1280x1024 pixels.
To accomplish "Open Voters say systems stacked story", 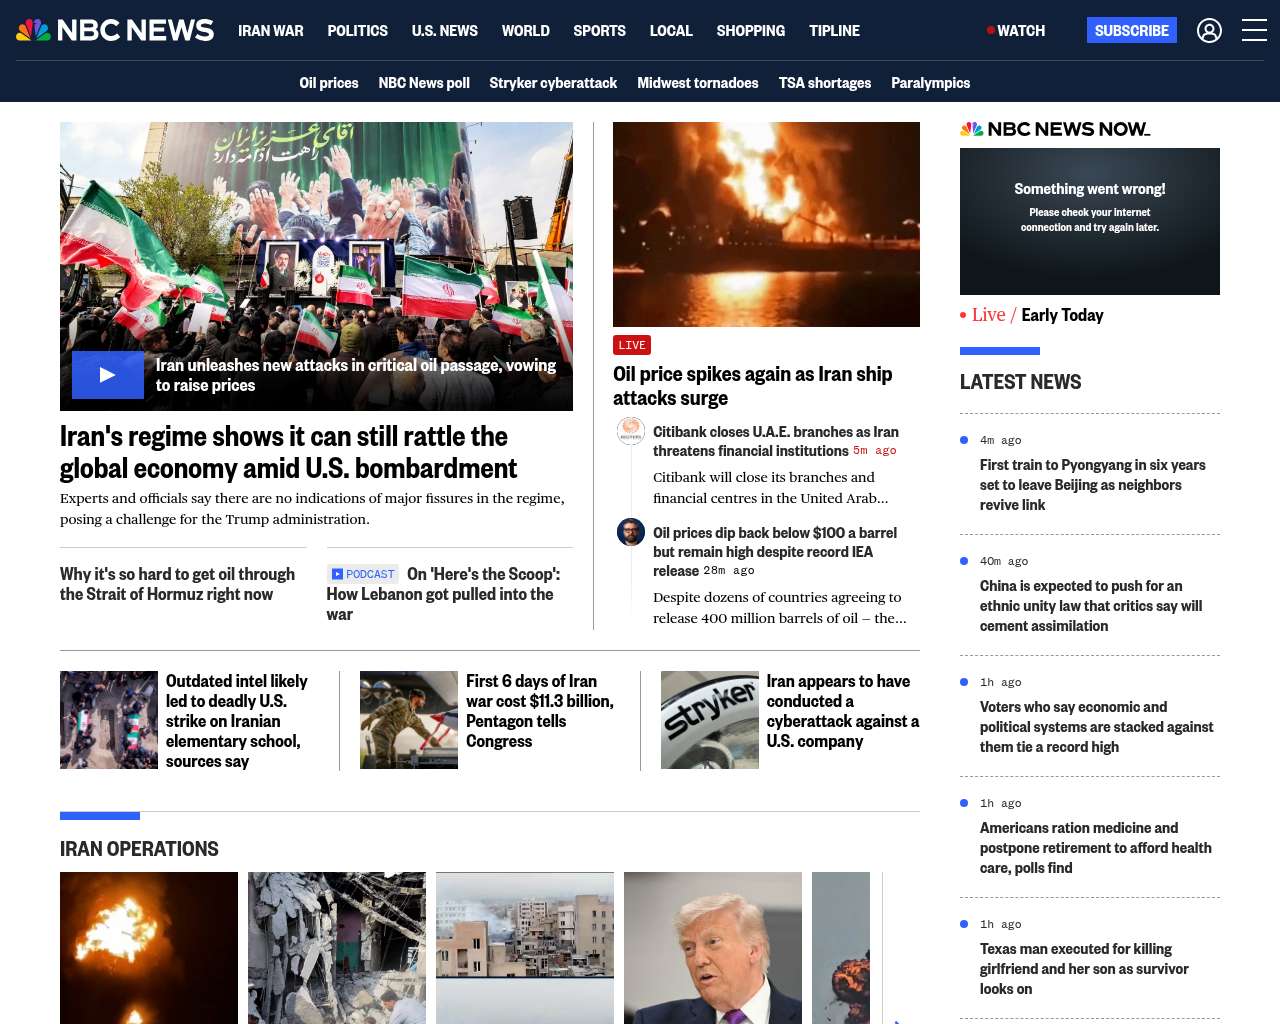I will 1097,727.
